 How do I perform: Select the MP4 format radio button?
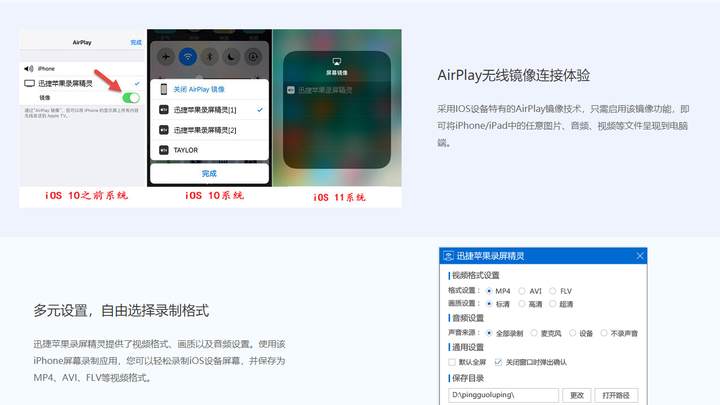click(489, 291)
